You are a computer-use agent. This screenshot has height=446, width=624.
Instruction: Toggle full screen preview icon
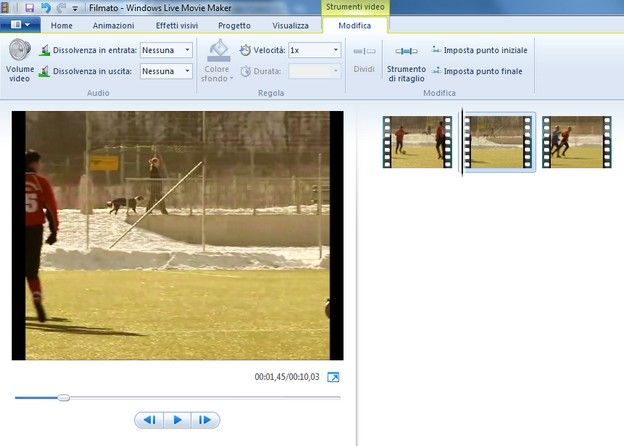333,377
